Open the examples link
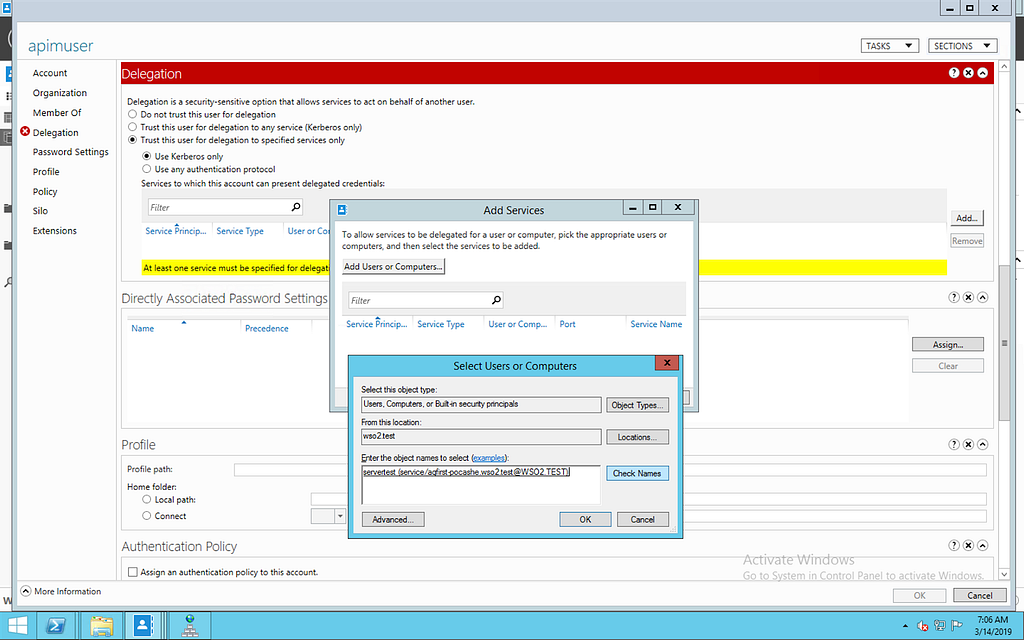This screenshot has height=640, width=1024. (488, 458)
